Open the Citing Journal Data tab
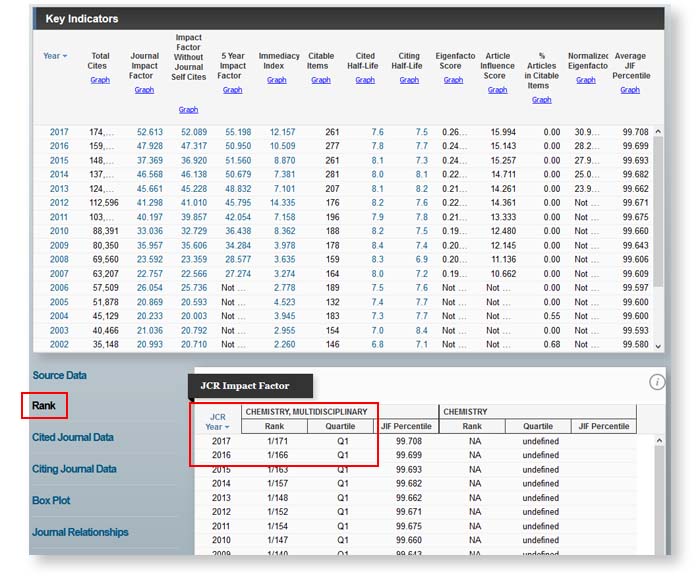The width and height of the screenshot is (700, 586). click(74, 469)
